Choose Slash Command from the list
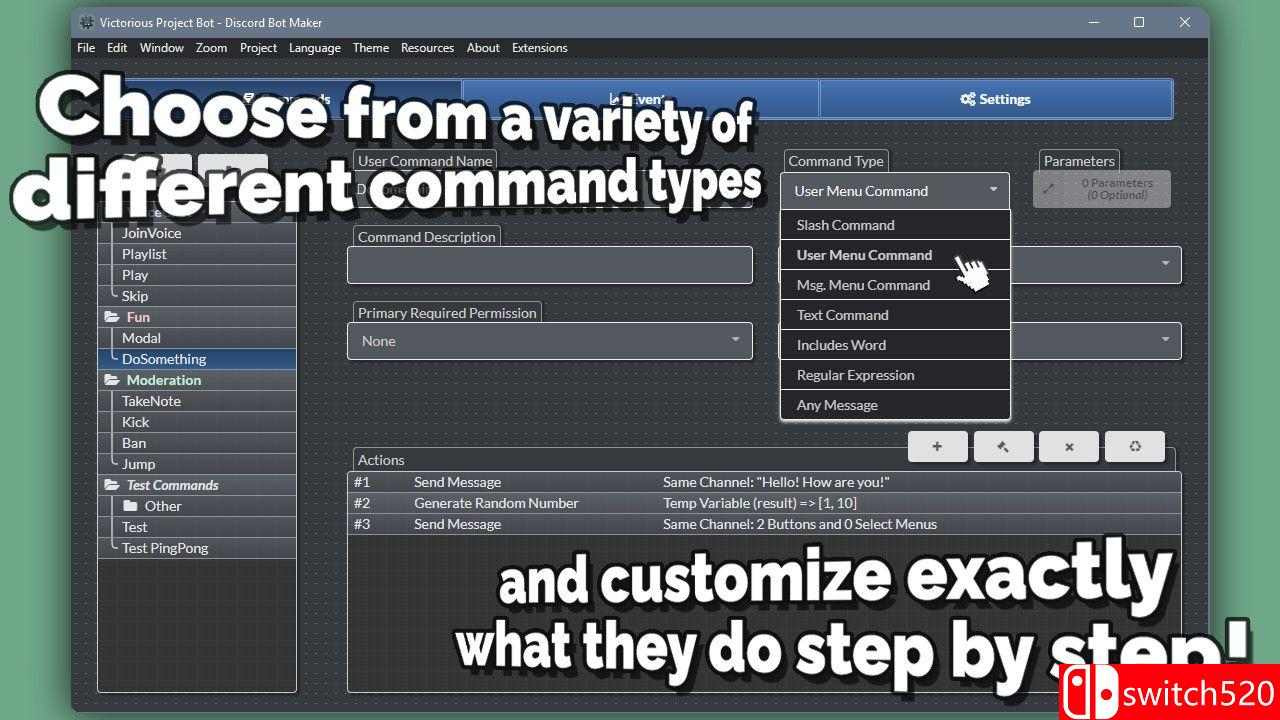 point(845,225)
